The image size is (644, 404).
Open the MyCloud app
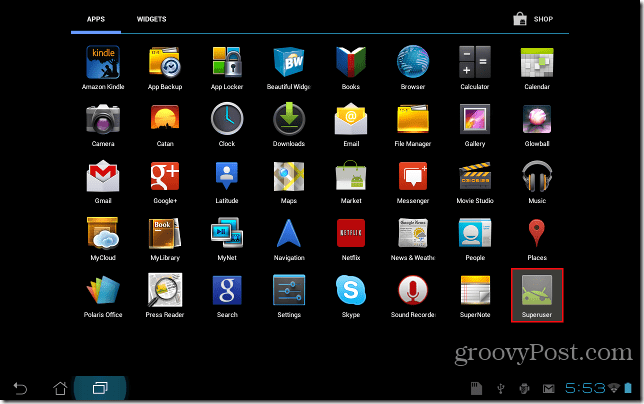pos(103,239)
